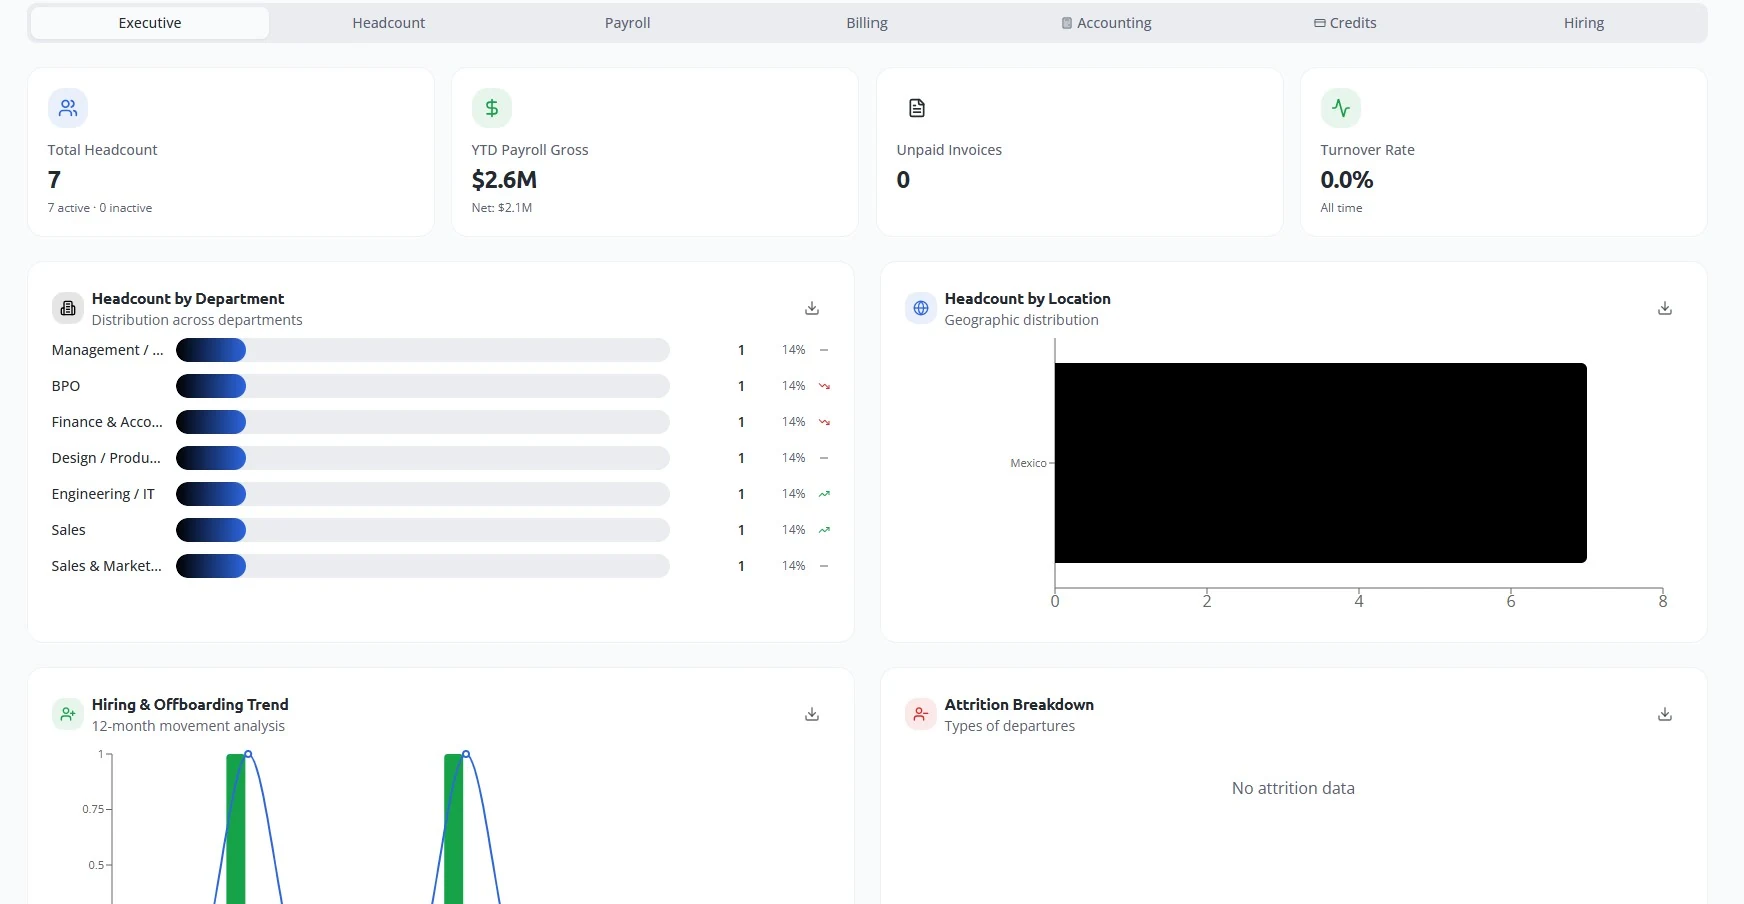Click the 'Net: $2.1M' text
This screenshot has height=904, width=1744.
pos(502,208)
